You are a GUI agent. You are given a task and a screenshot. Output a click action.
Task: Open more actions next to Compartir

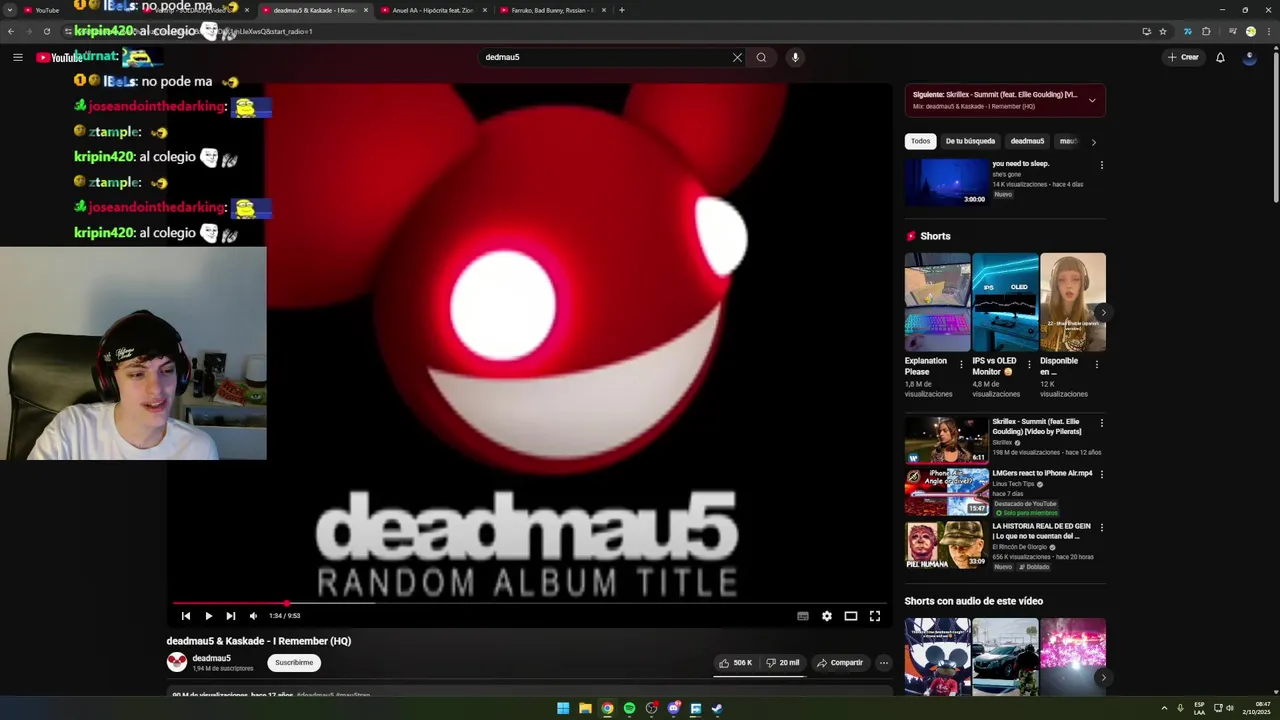coord(883,663)
